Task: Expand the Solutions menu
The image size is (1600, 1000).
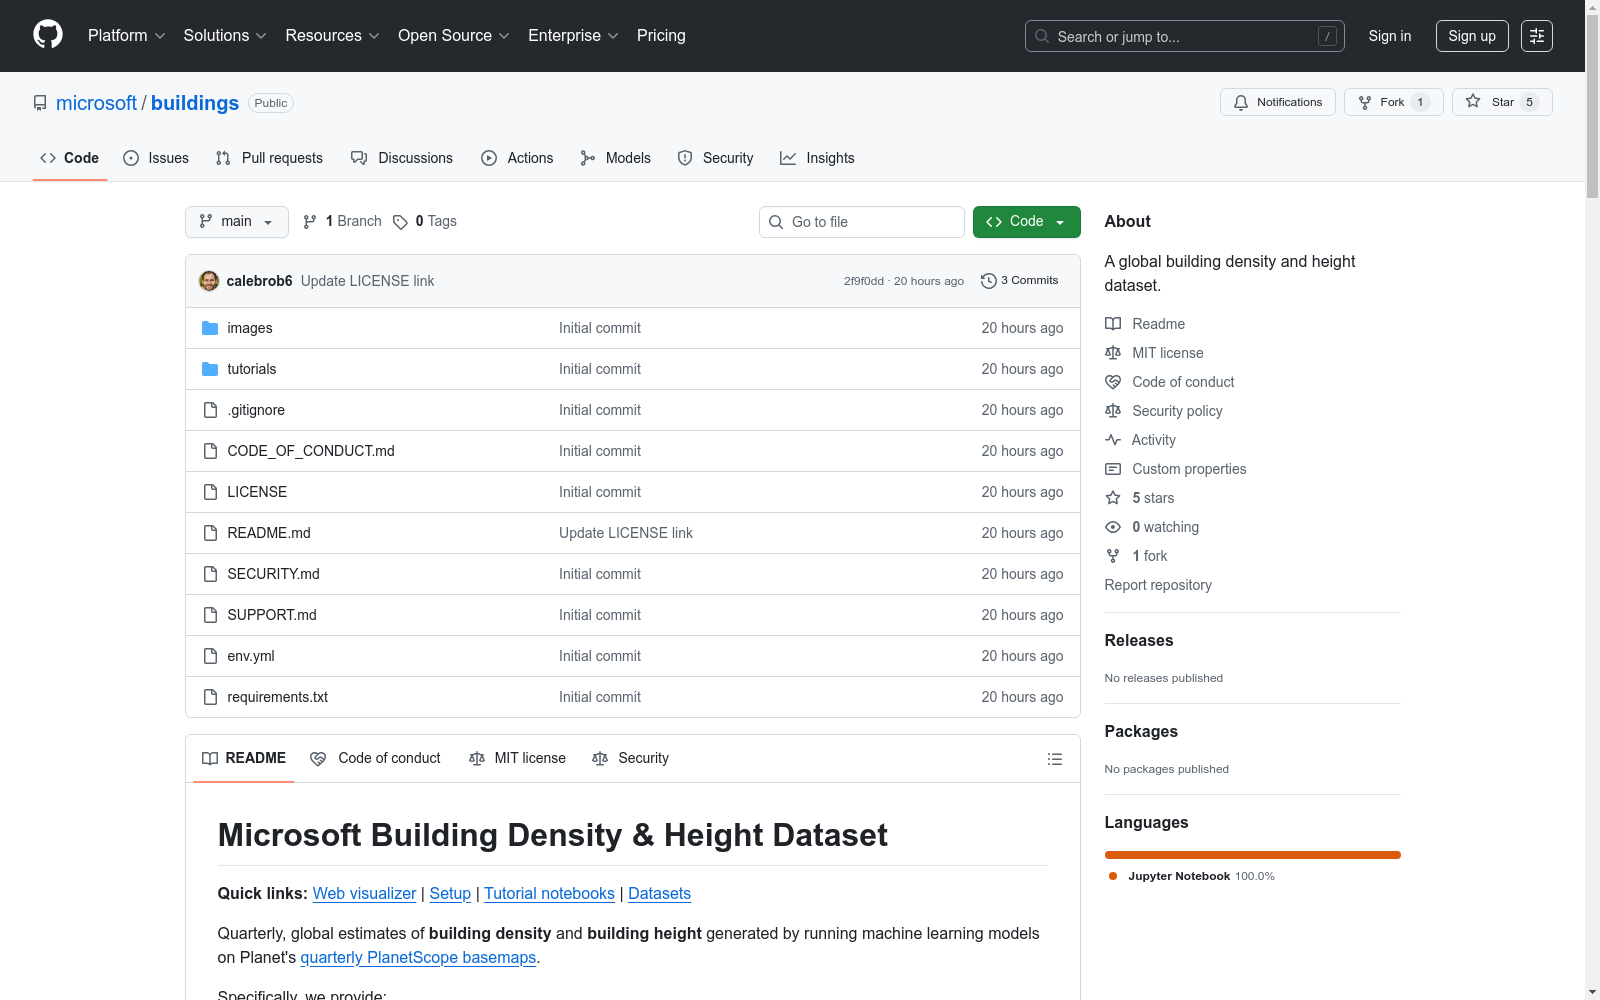Action: tap(225, 36)
